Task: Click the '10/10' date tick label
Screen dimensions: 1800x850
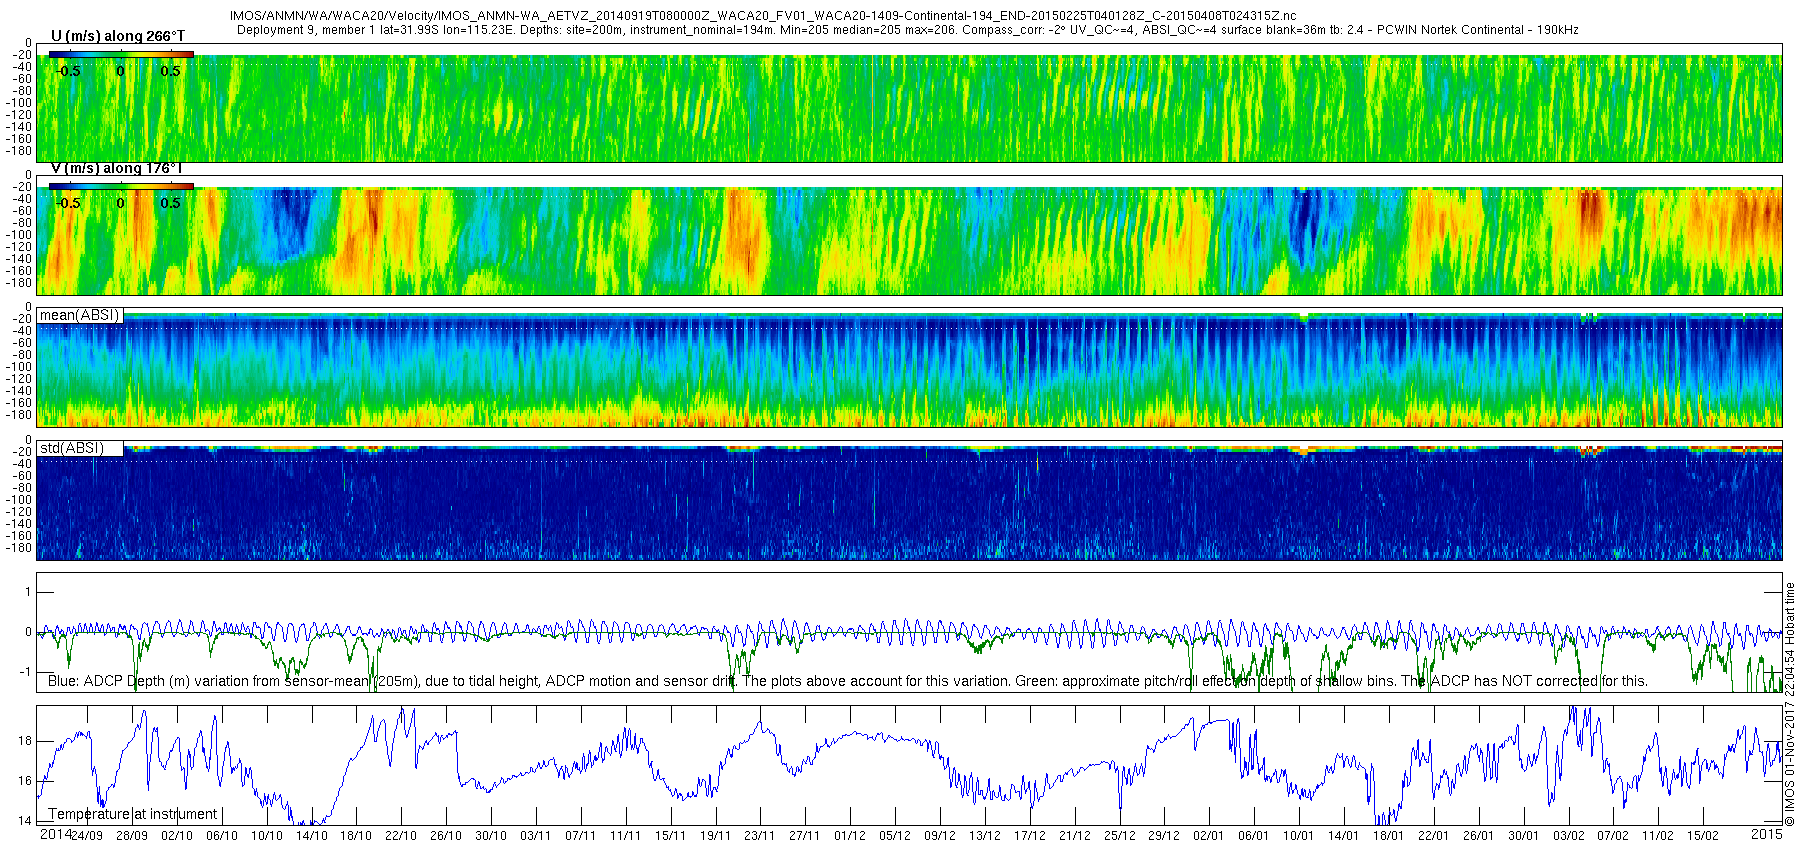Action: pyautogui.click(x=267, y=836)
